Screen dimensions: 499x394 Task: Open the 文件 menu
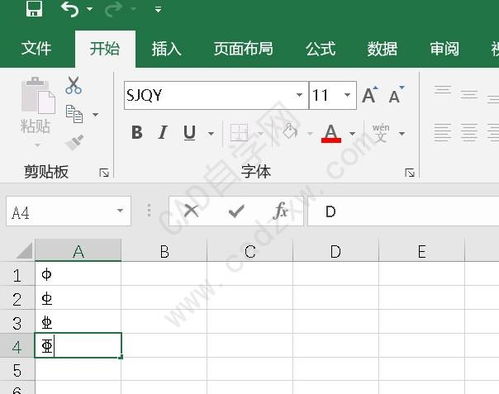coord(36,49)
